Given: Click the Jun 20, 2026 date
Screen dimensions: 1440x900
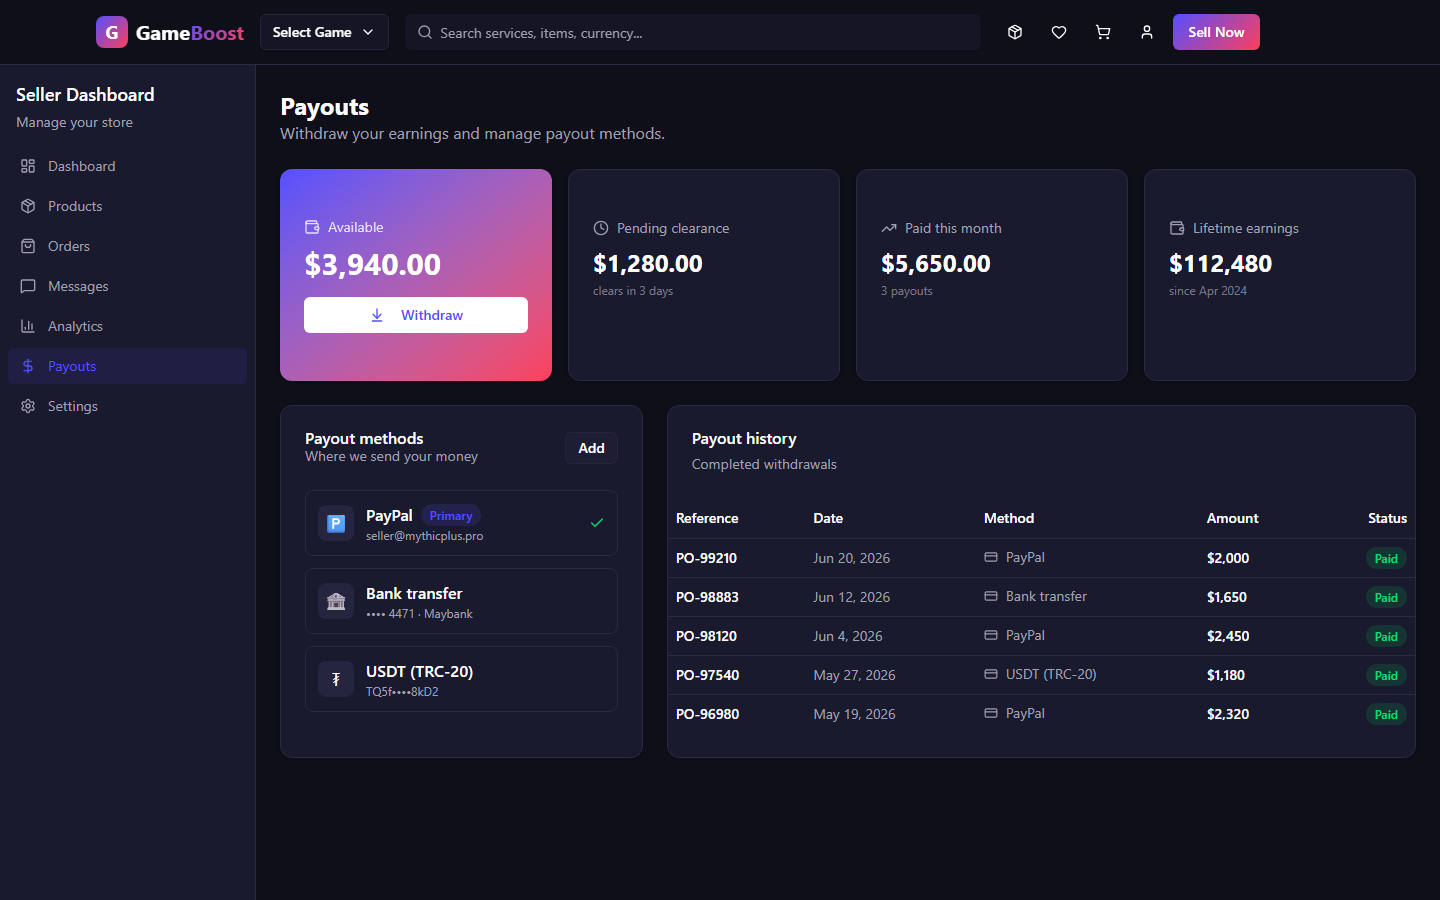Looking at the screenshot, I should 852,558.
